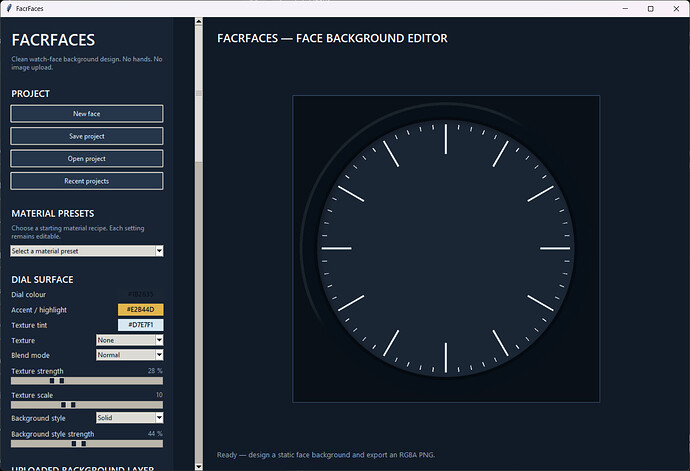Show the Recent projects list

[x=87, y=181]
